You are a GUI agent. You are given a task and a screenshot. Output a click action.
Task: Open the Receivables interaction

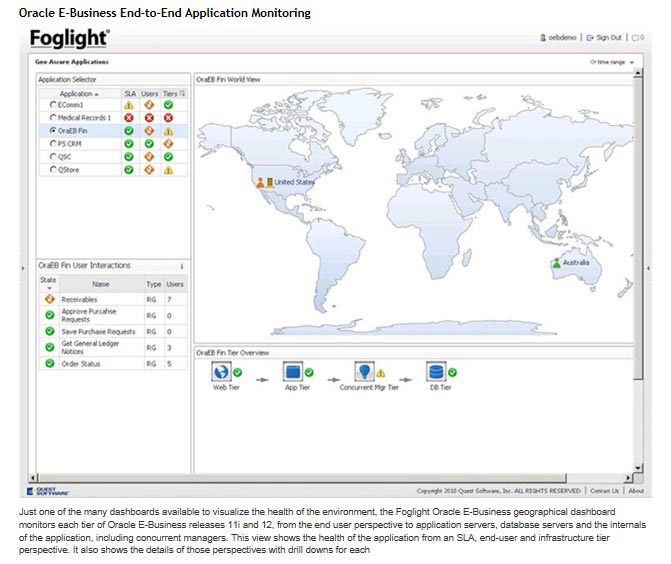(79, 300)
